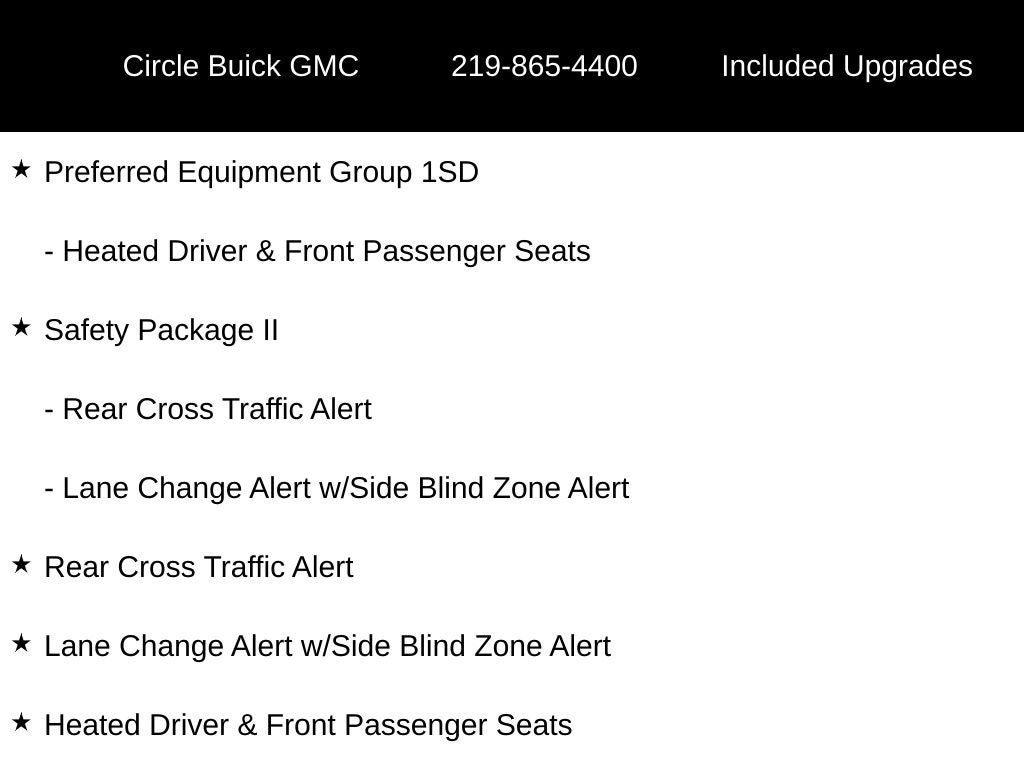Click the indented Heated Driver & Front Passenger Seats sub-item

coord(326,251)
